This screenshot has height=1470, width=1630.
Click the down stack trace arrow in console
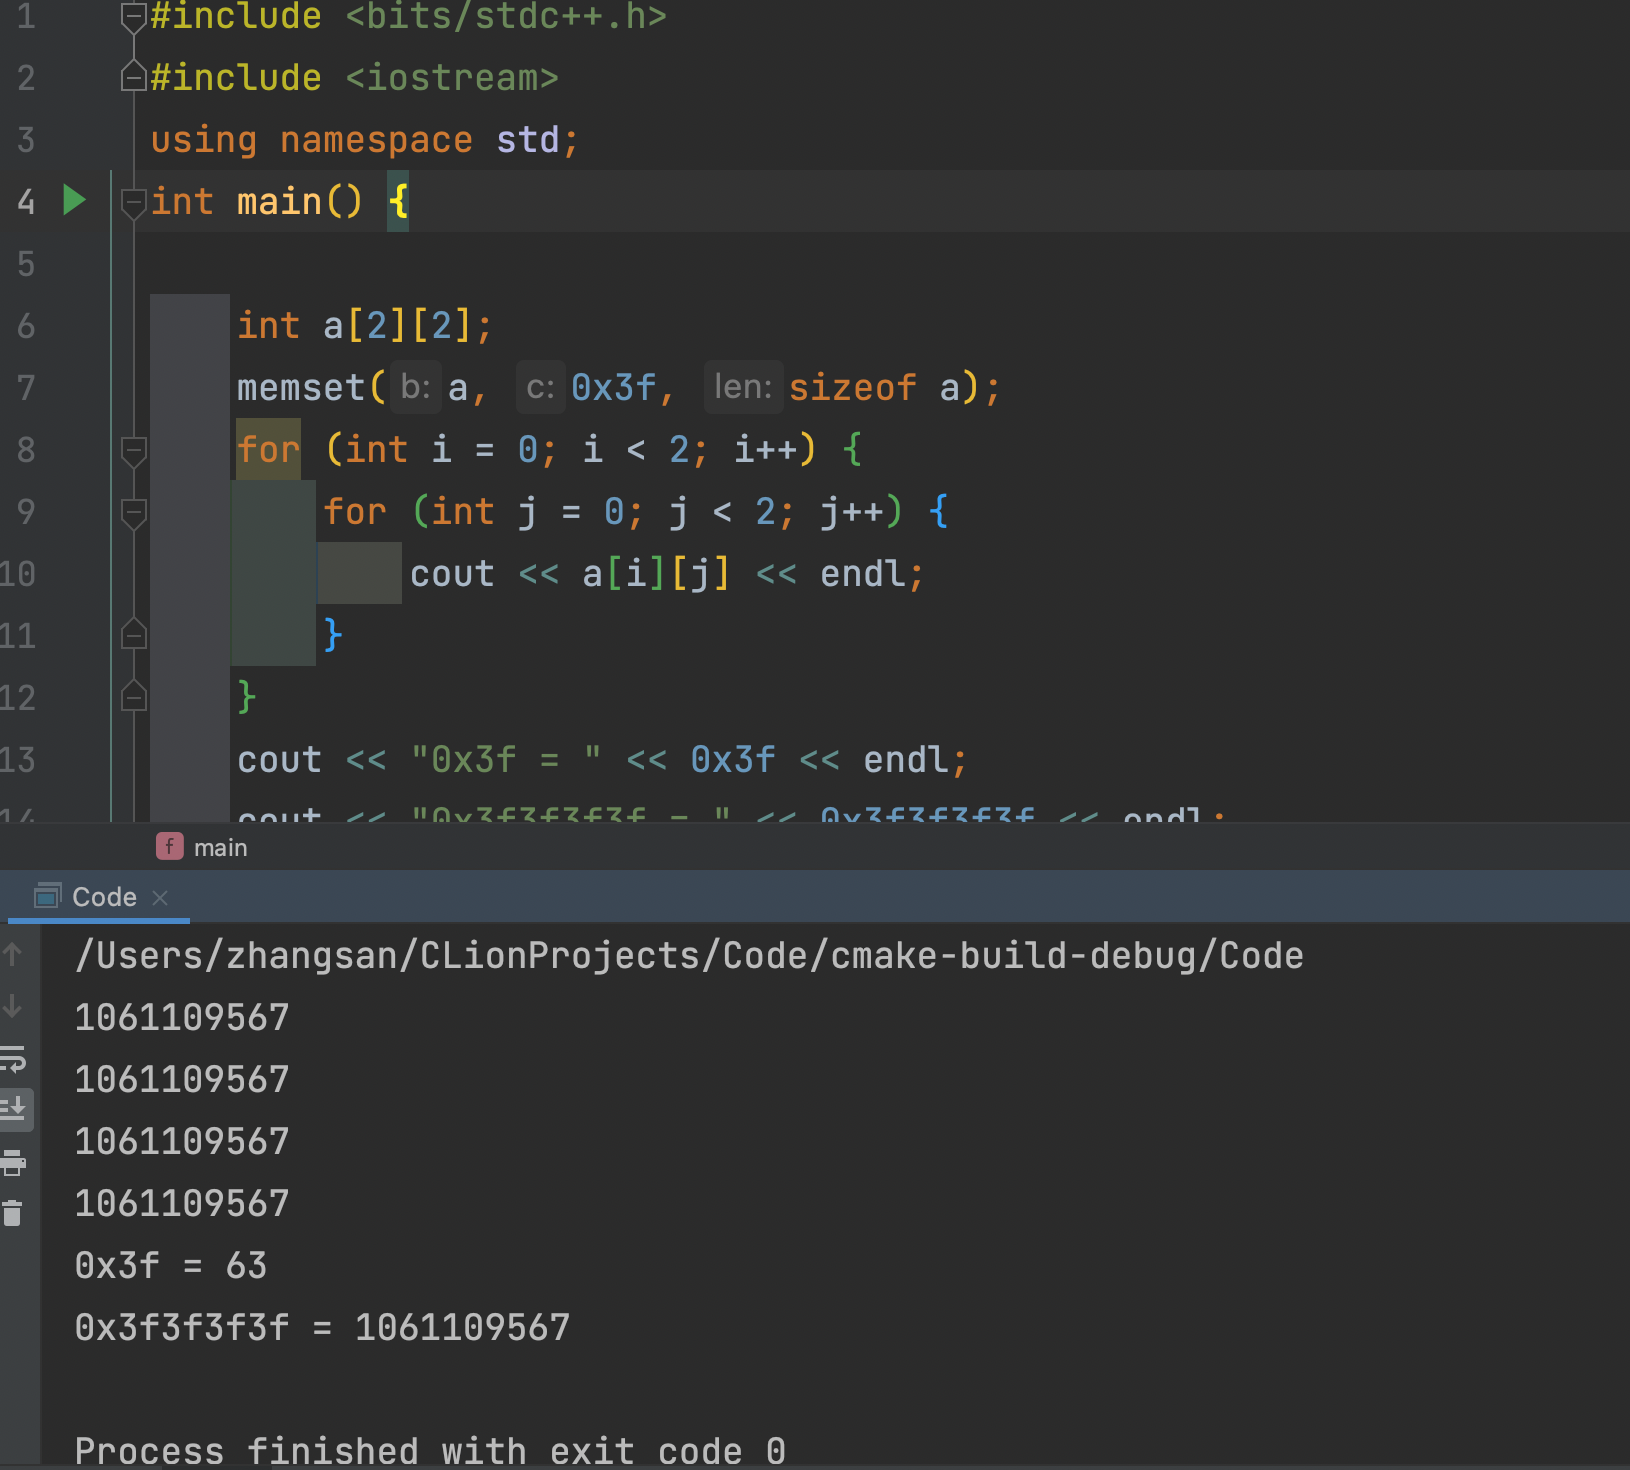coord(13,1006)
